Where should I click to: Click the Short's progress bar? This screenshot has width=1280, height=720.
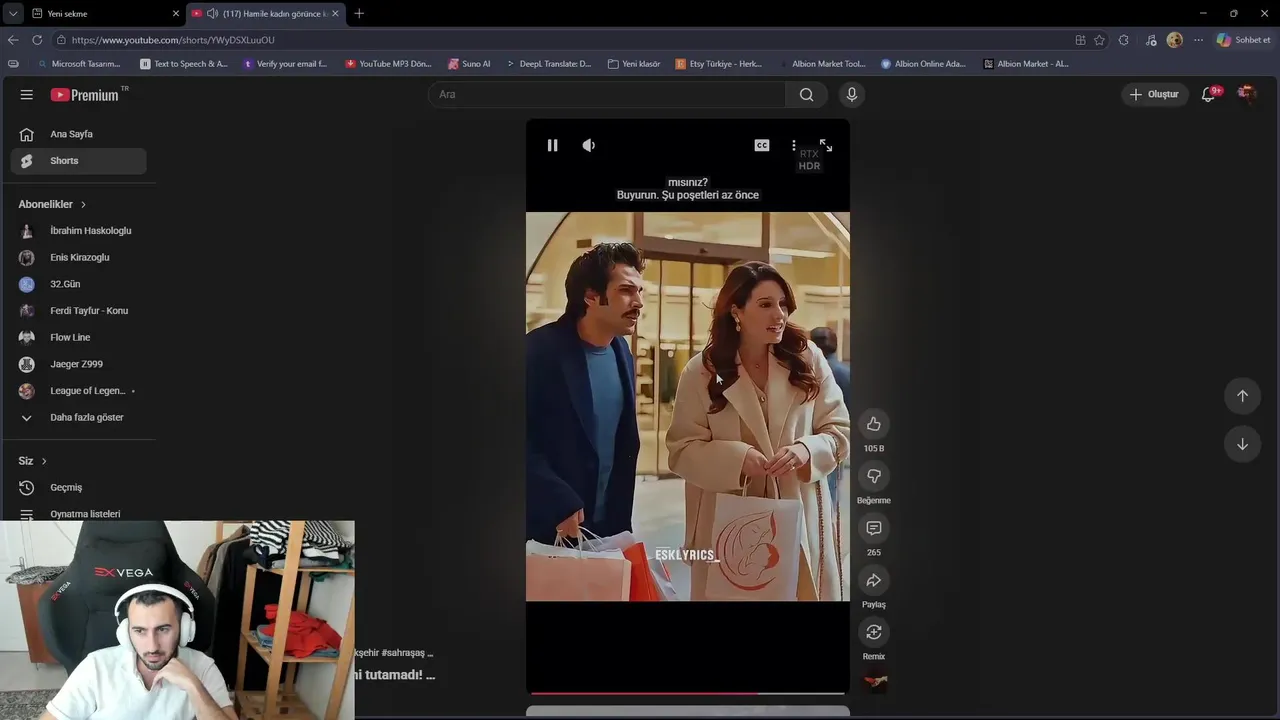[688, 692]
